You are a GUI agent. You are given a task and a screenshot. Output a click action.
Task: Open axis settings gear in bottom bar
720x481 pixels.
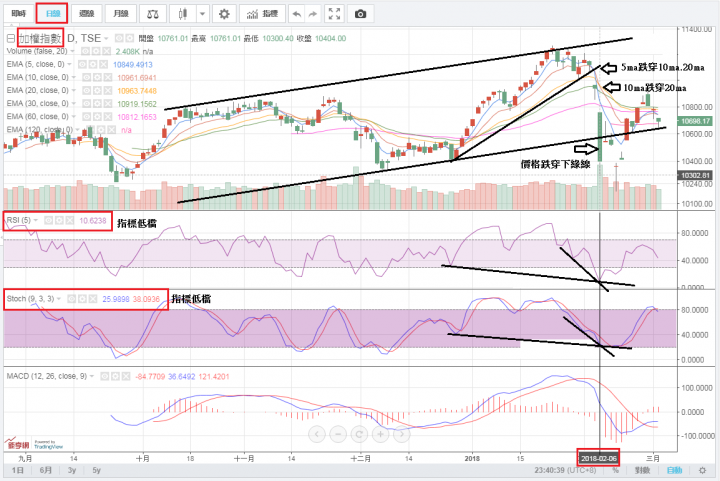(x=702, y=470)
